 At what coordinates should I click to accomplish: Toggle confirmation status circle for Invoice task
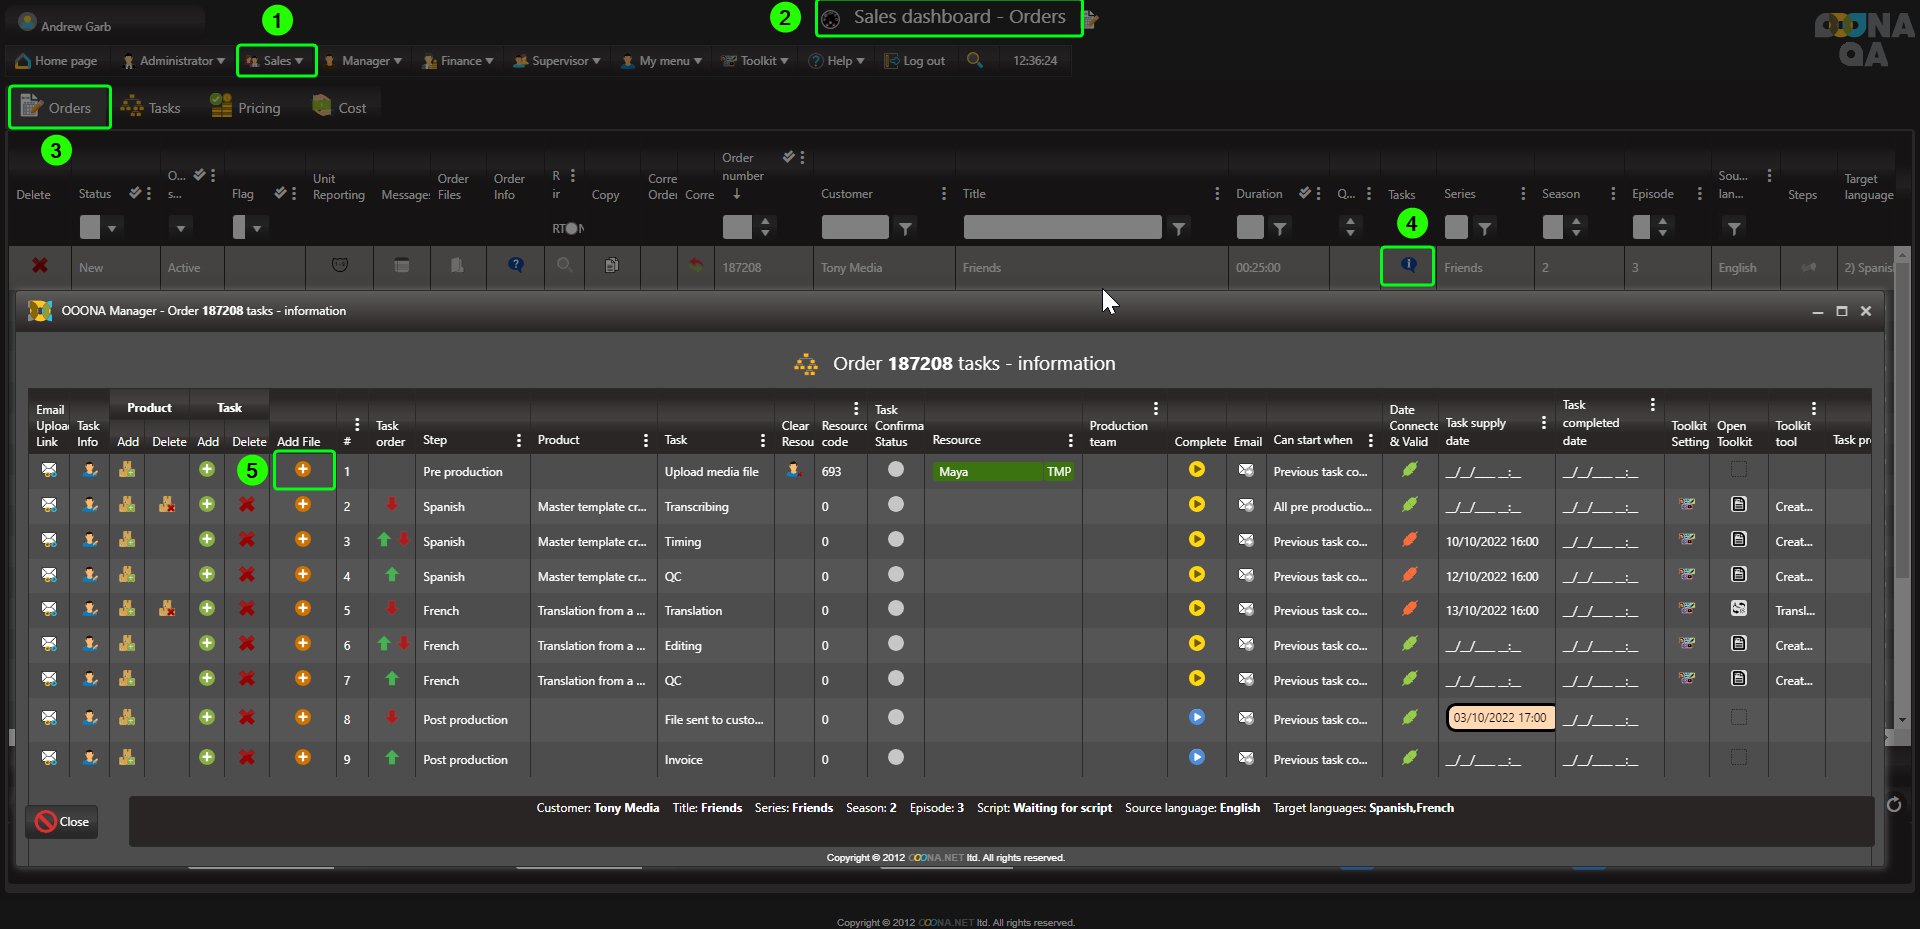coord(895,758)
